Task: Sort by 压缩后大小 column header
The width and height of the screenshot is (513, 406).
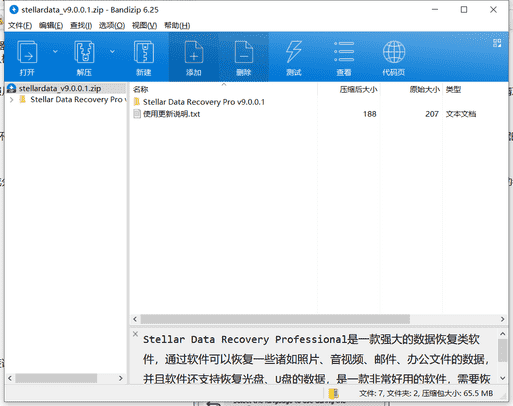Action: coord(358,89)
